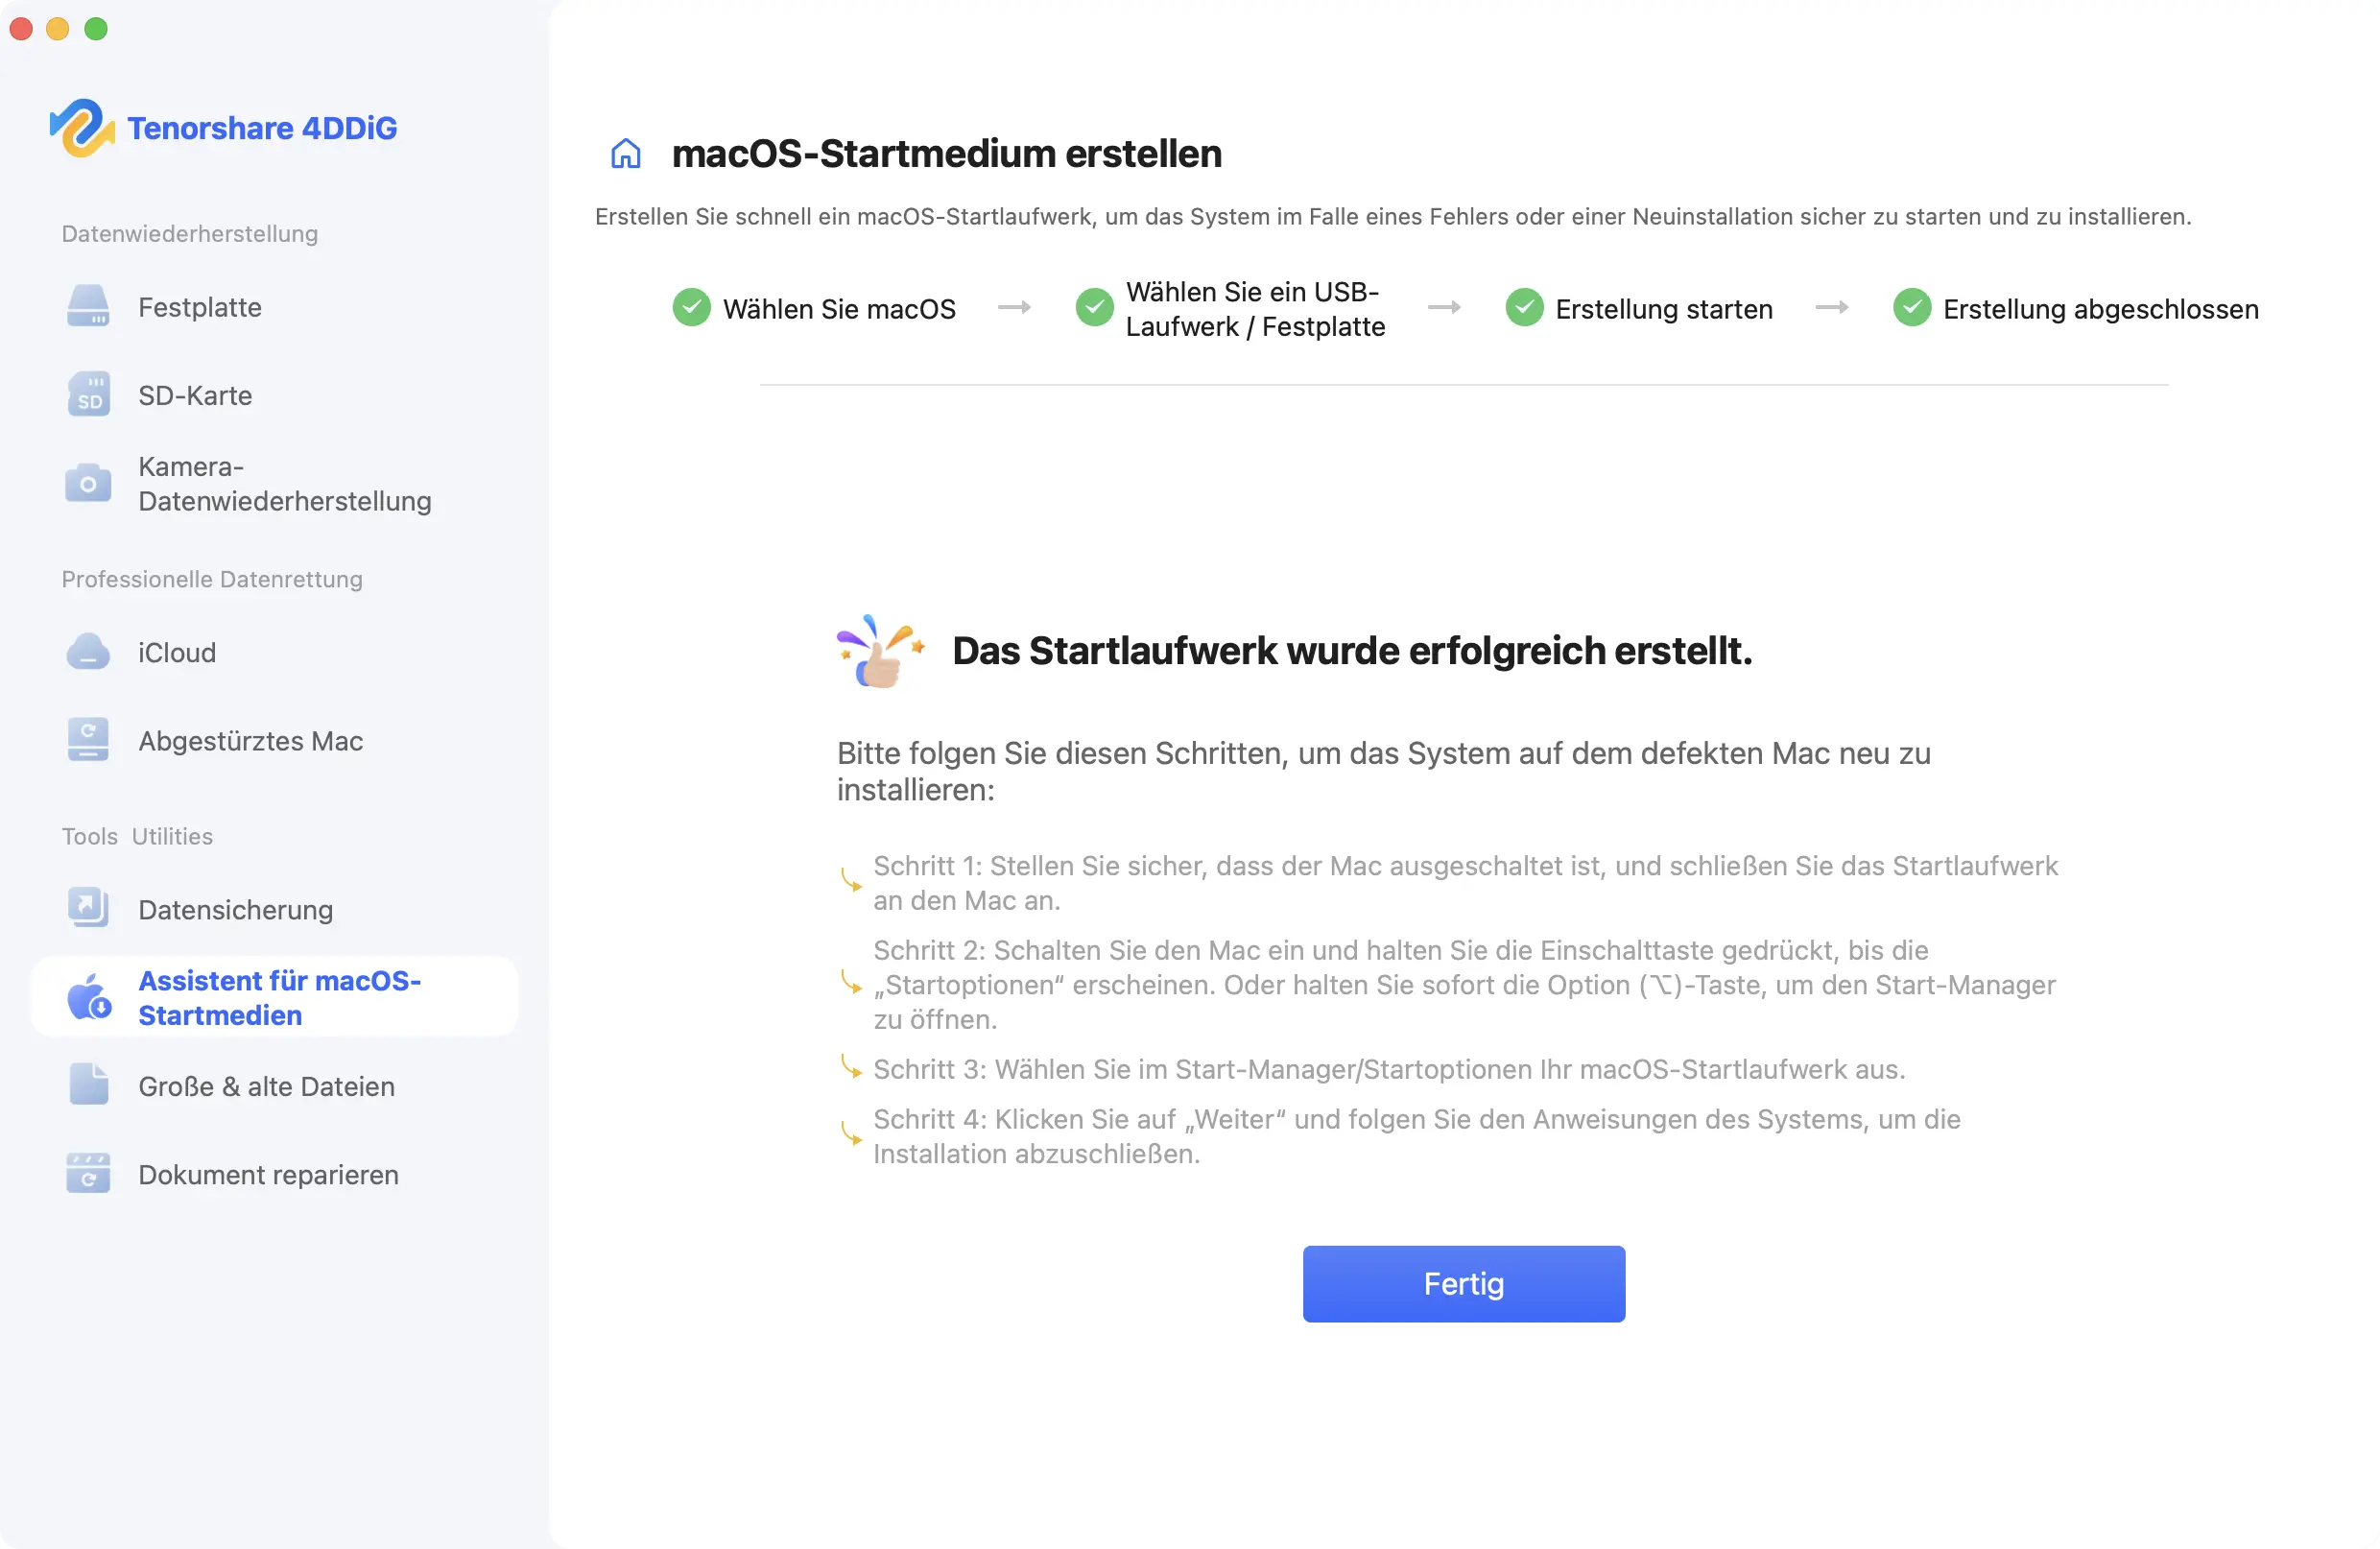2380x1549 pixels.
Task: Open the iCloud recovery tool
Action: (176, 652)
